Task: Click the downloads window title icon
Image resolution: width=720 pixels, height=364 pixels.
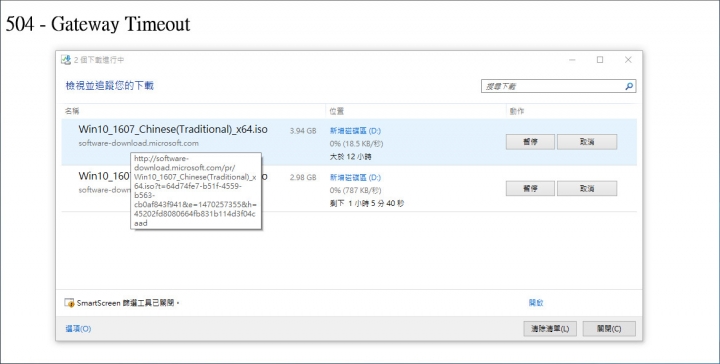Action: 66,60
